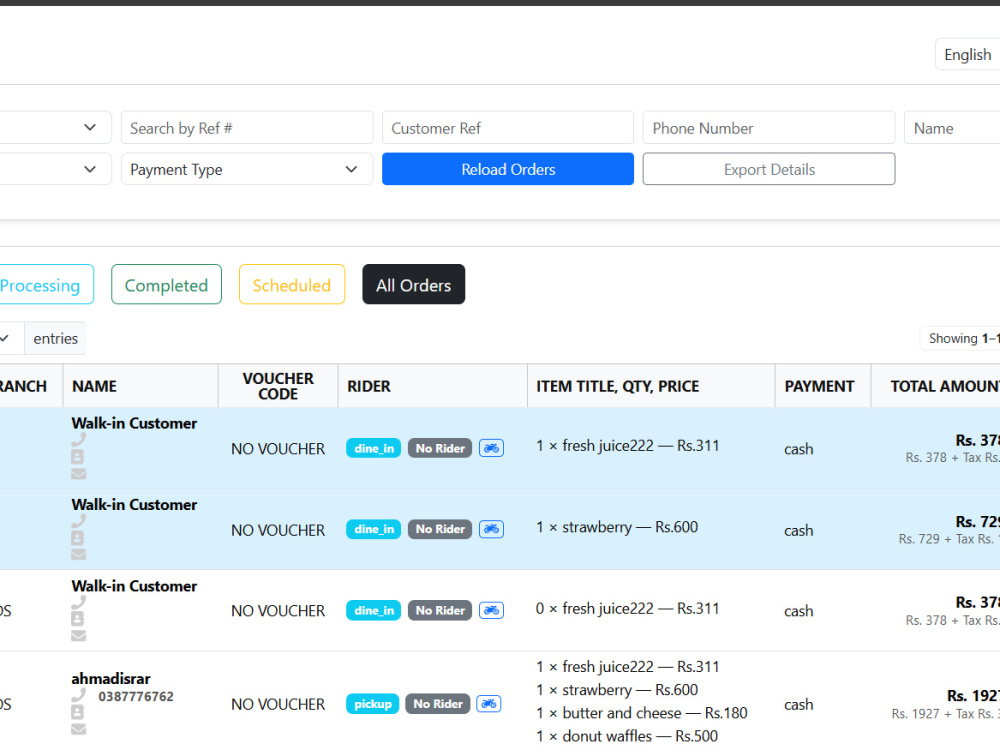The image size is (1000, 750).
Task: Open the English language selector
Action: coord(967,55)
